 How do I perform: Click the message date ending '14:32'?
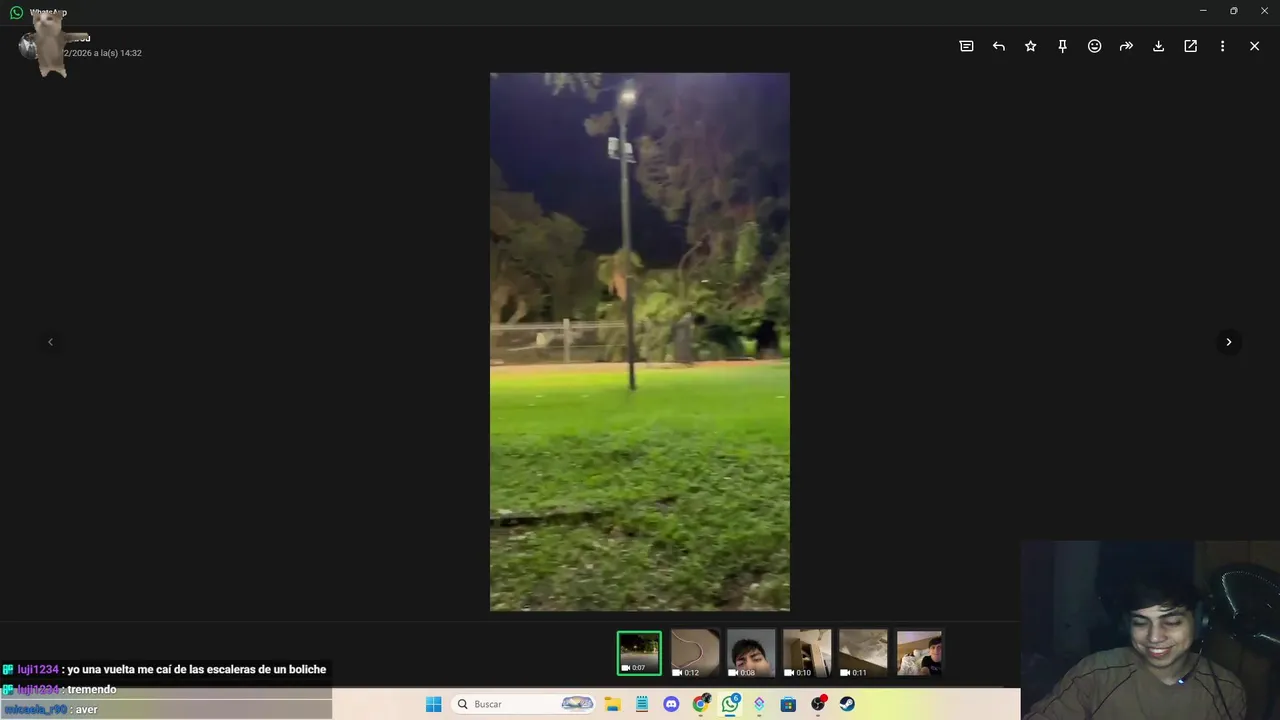100,53
